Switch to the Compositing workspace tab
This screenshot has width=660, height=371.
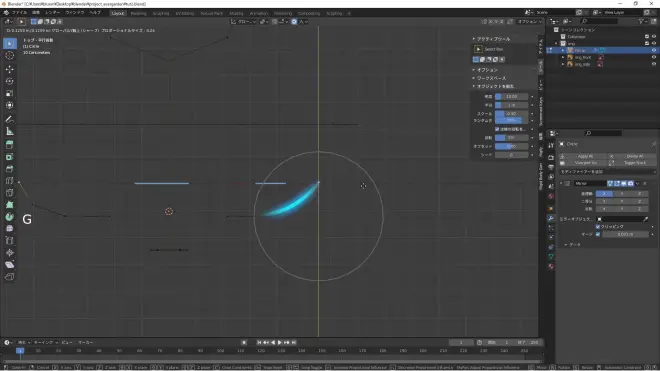coord(309,13)
